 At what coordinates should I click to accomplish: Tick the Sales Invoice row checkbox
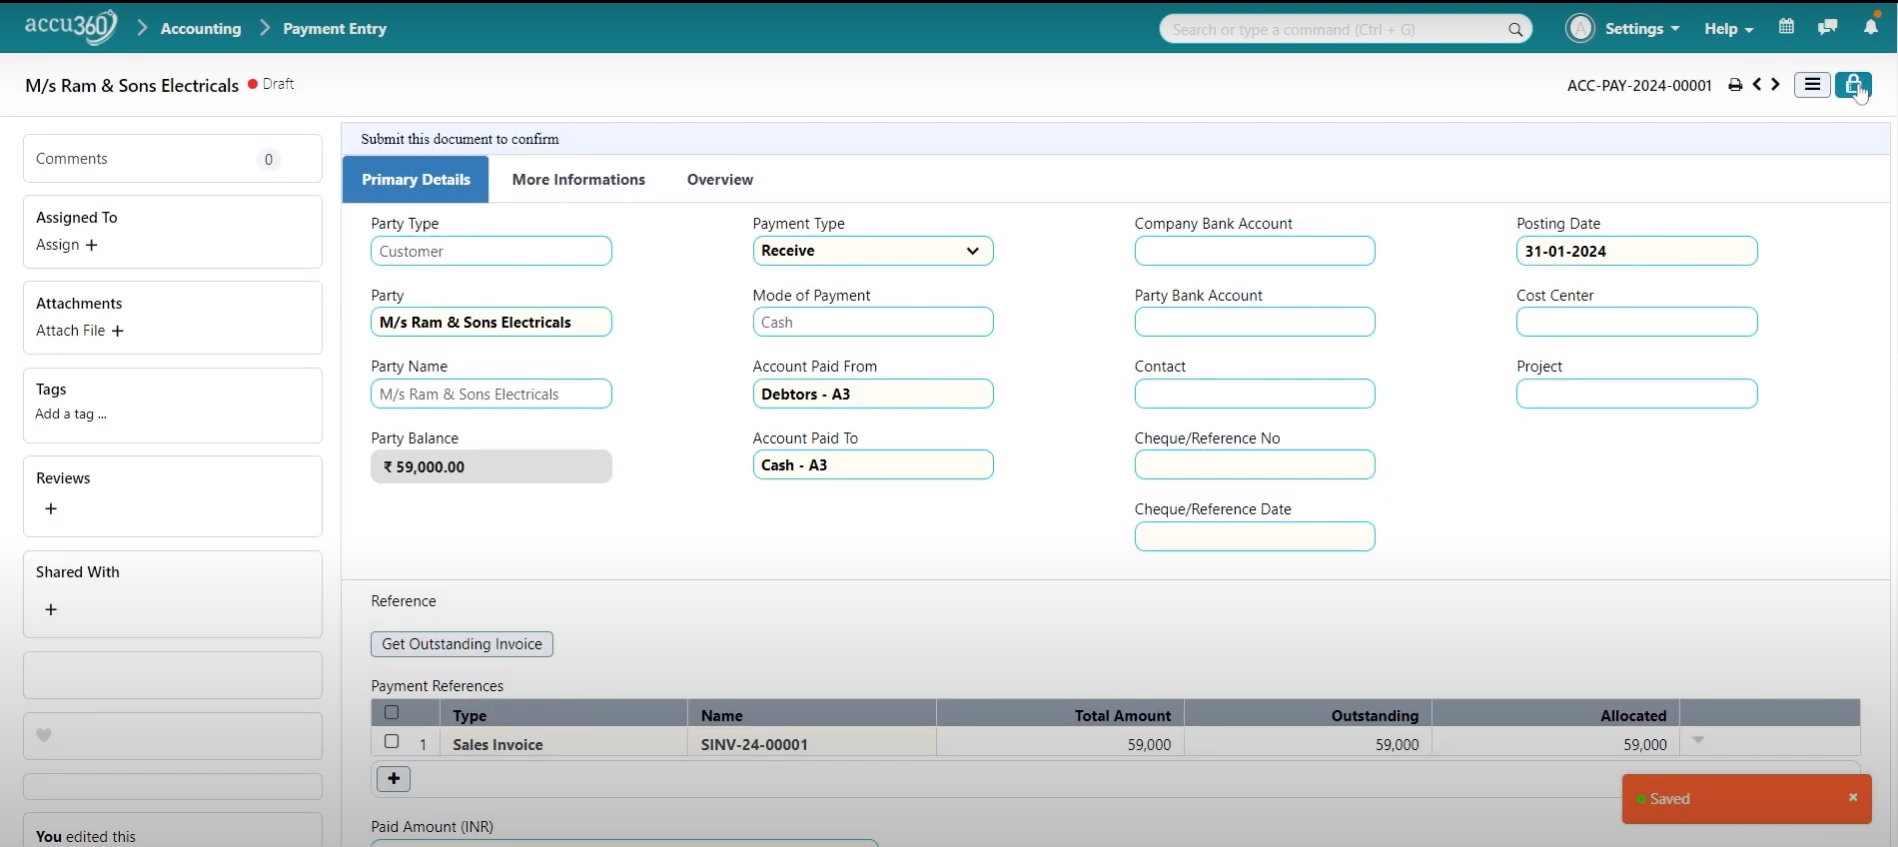[392, 742]
